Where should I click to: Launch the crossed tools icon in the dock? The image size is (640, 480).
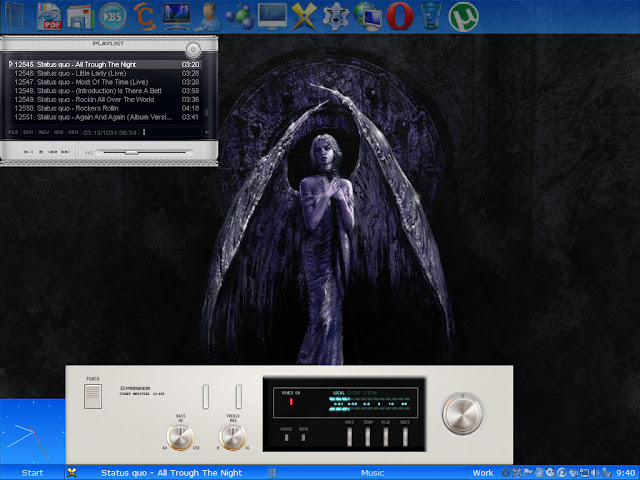[x=304, y=15]
